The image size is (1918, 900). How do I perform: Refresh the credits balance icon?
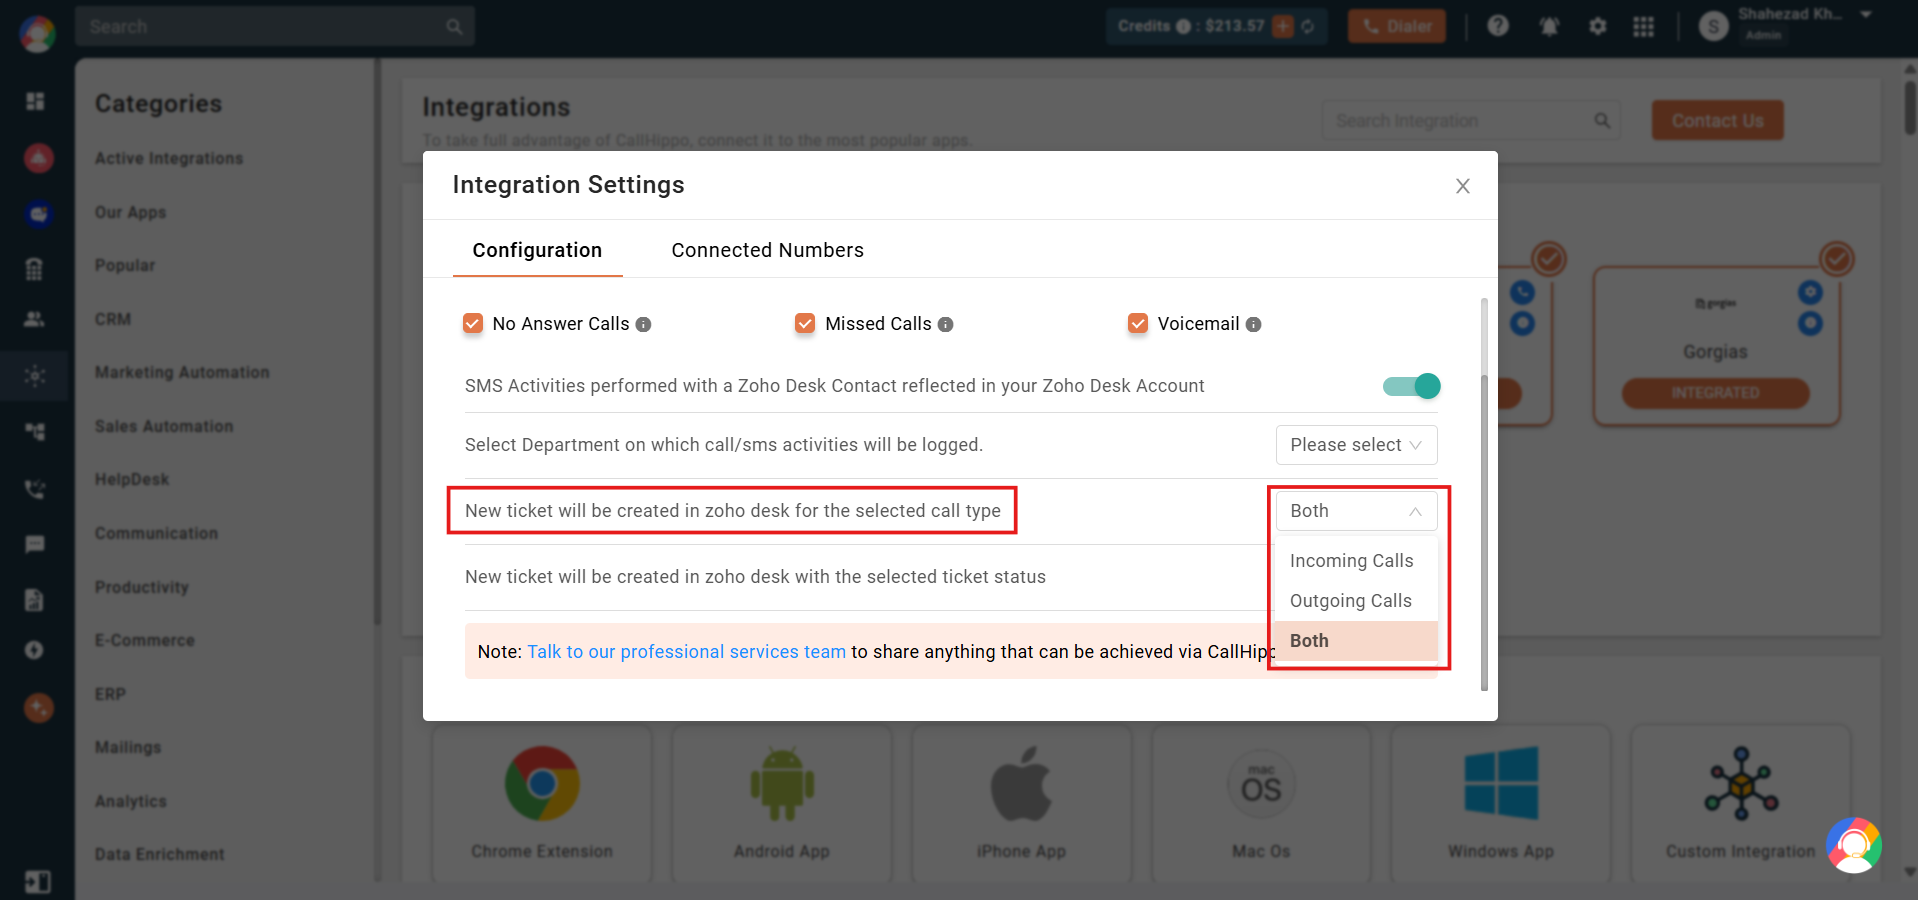point(1308,26)
